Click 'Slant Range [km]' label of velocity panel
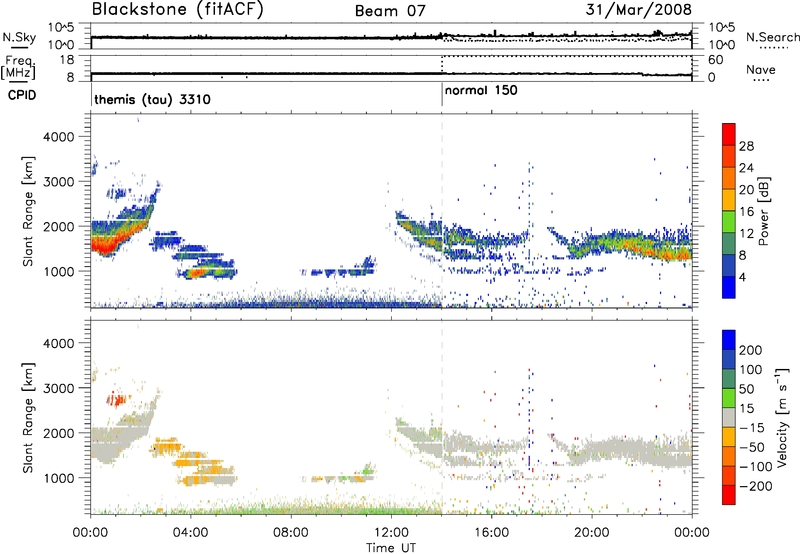 point(28,417)
